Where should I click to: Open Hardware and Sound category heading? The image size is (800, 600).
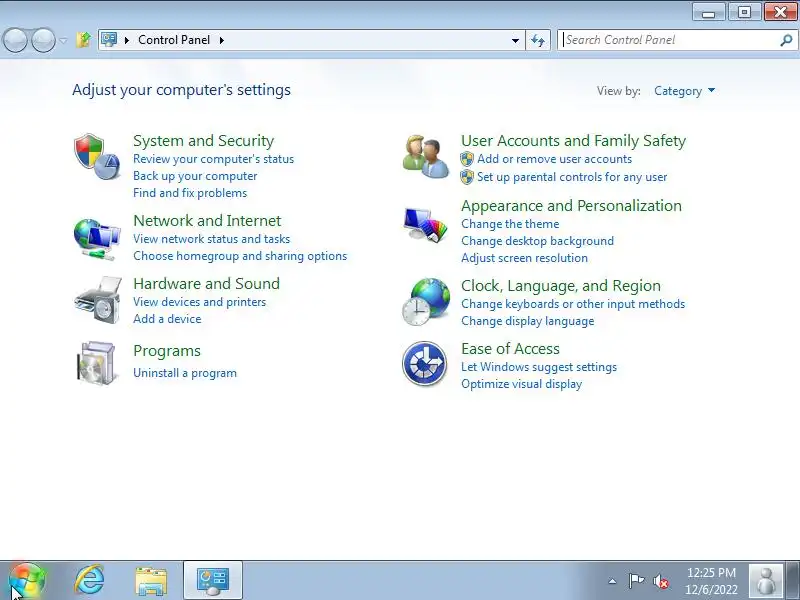click(x=207, y=284)
